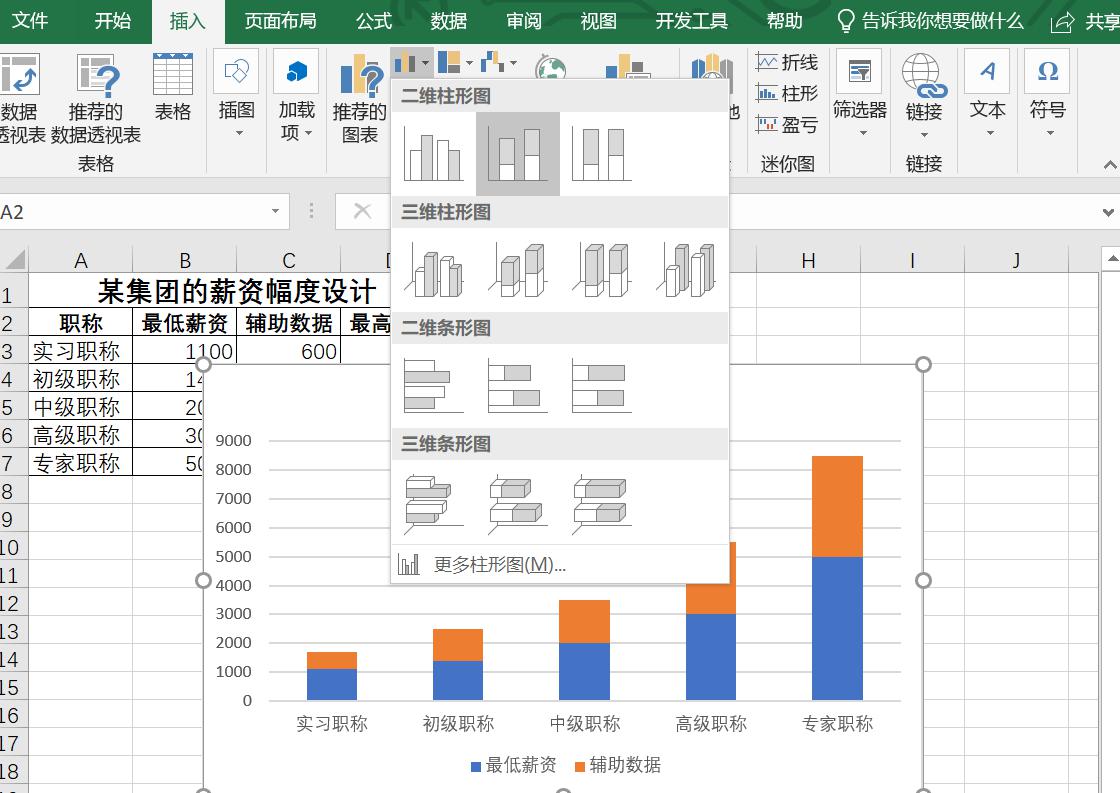This screenshot has height=793, width=1120.
Task: Switch to the 视图 tab
Action: click(x=599, y=21)
